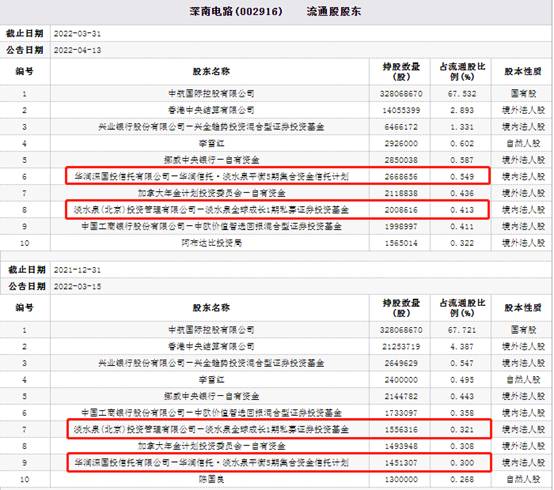Viewport: 554px width, 490px height.
Task: Click 股本性质 header in second table
Action: 523,308
